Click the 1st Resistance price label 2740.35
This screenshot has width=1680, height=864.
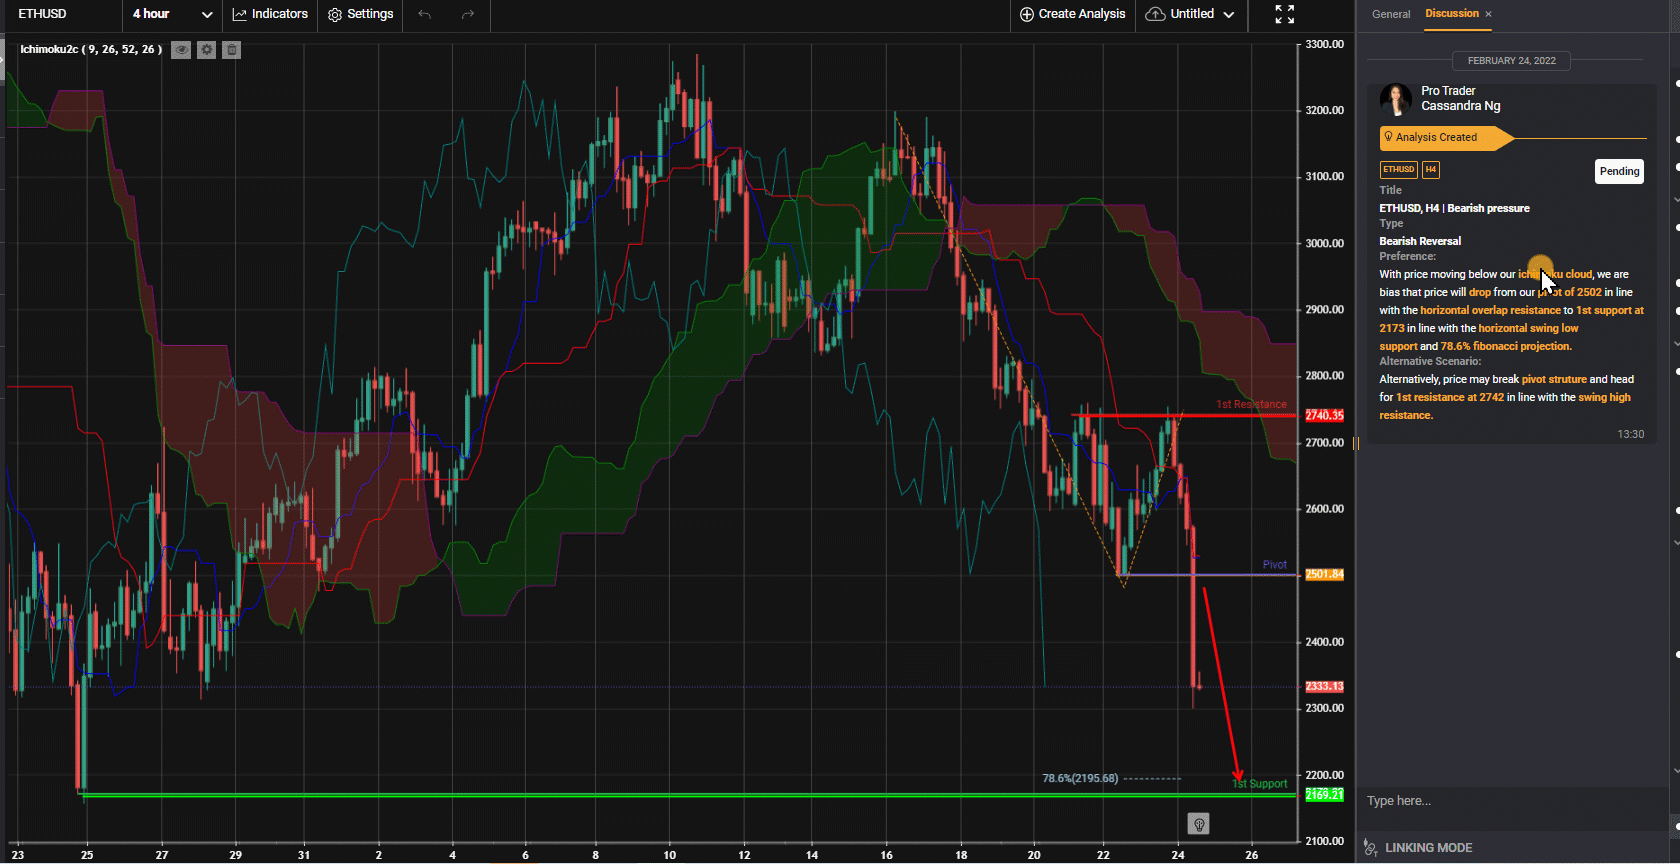coord(1324,415)
